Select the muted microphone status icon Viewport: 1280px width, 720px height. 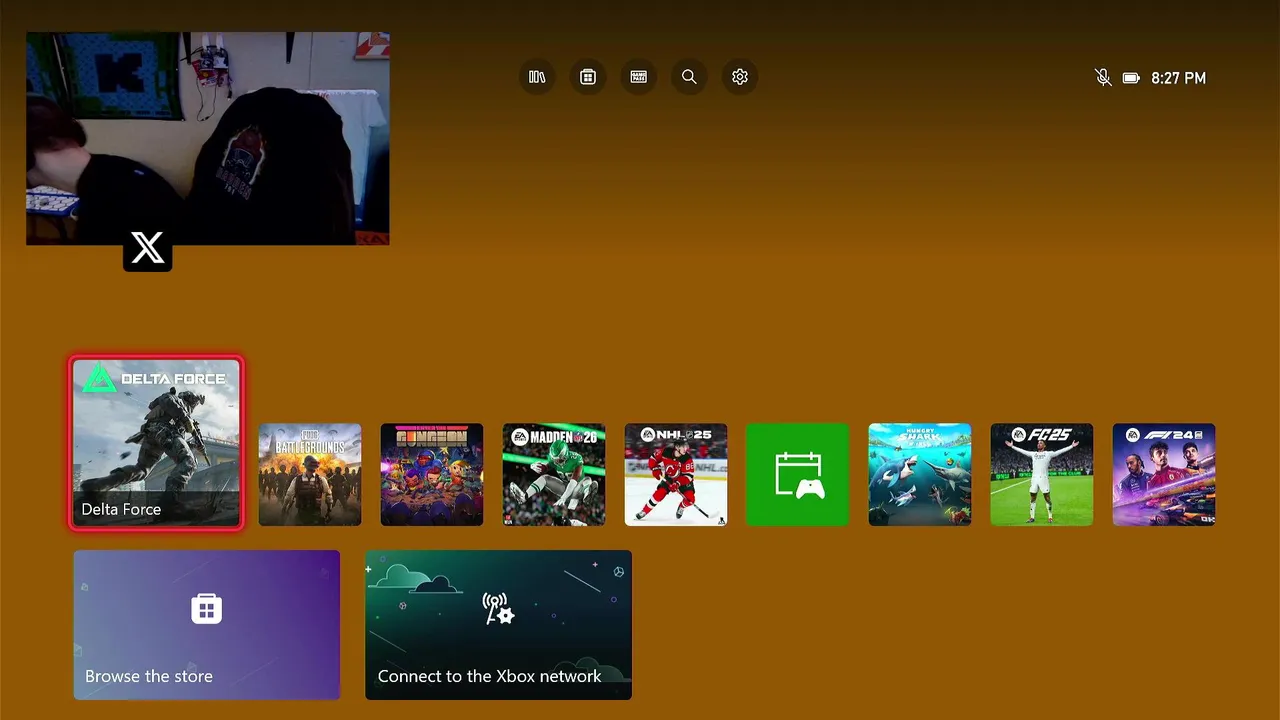pyautogui.click(x=1103, y=77)
